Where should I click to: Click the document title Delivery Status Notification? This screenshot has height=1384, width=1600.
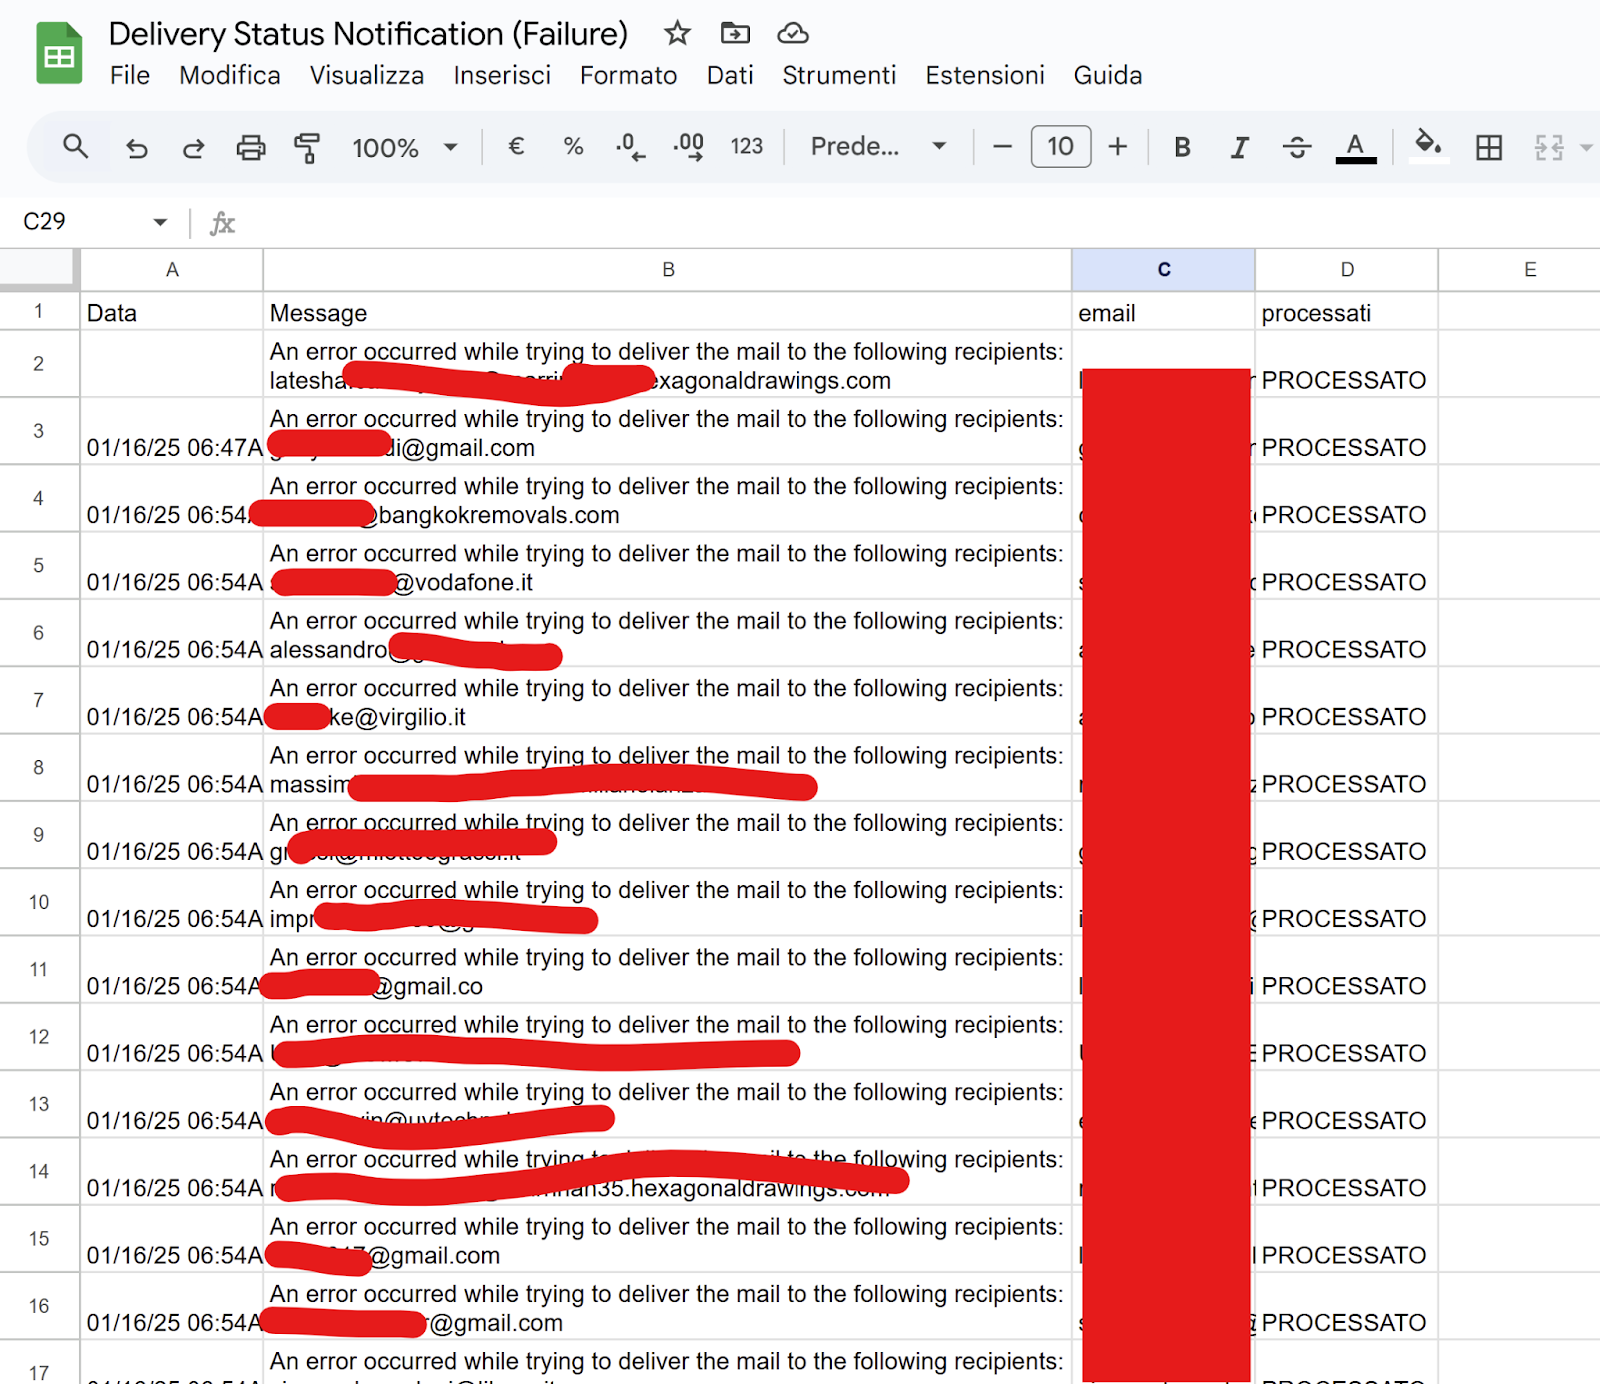368,34
